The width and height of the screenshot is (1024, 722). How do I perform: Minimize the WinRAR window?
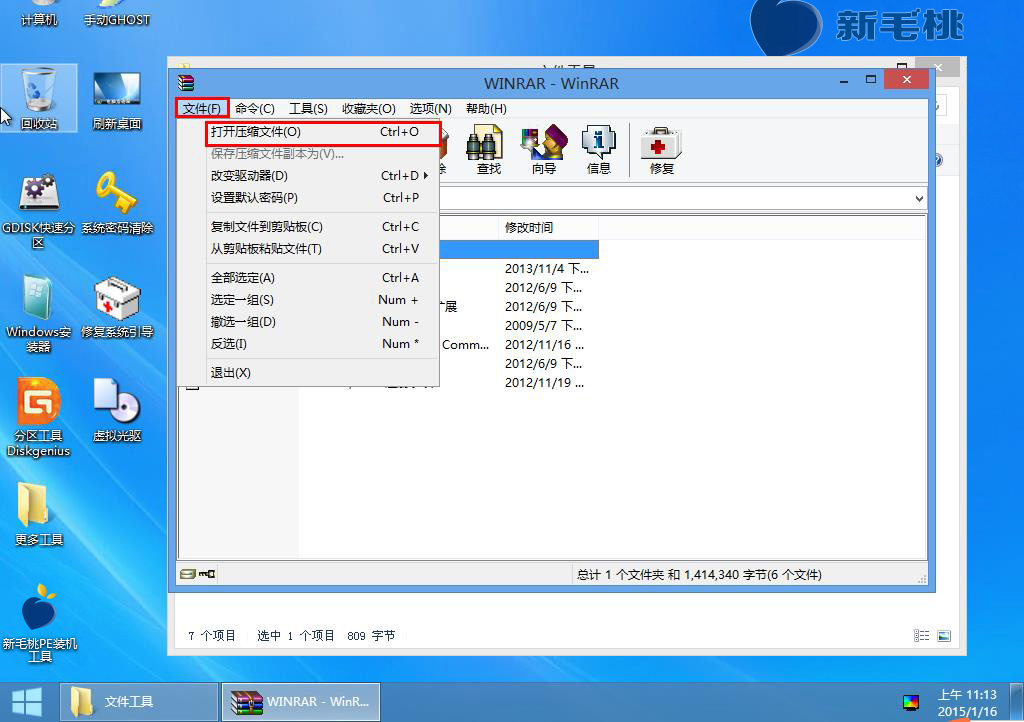844,81
